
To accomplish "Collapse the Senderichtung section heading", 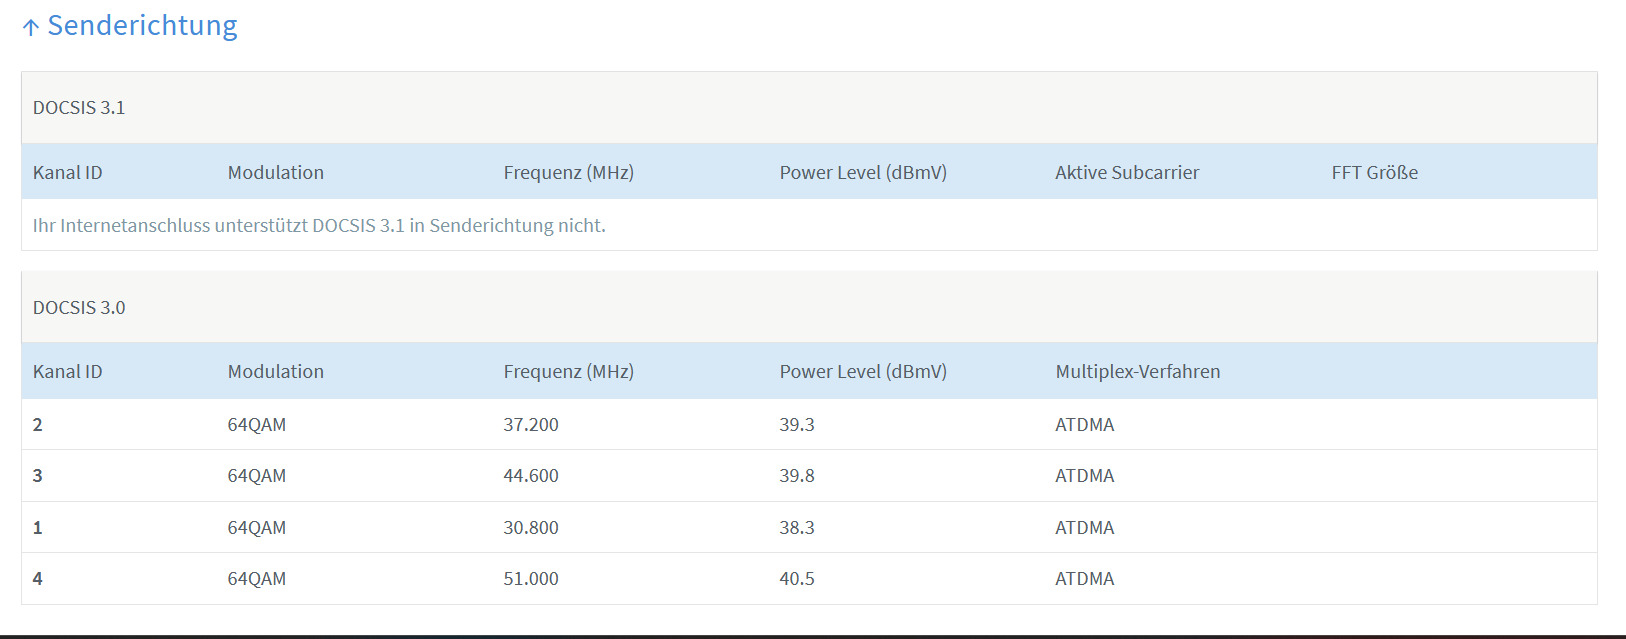I will [142, 26].
